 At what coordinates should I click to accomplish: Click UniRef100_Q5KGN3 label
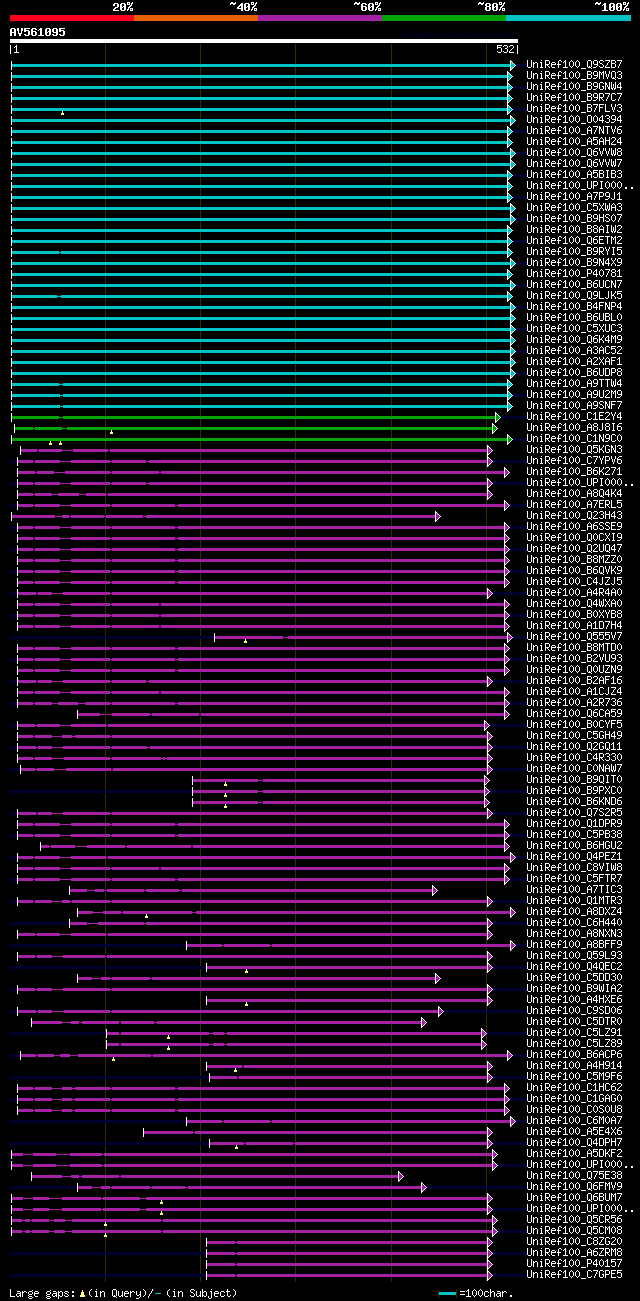point(573,449)
